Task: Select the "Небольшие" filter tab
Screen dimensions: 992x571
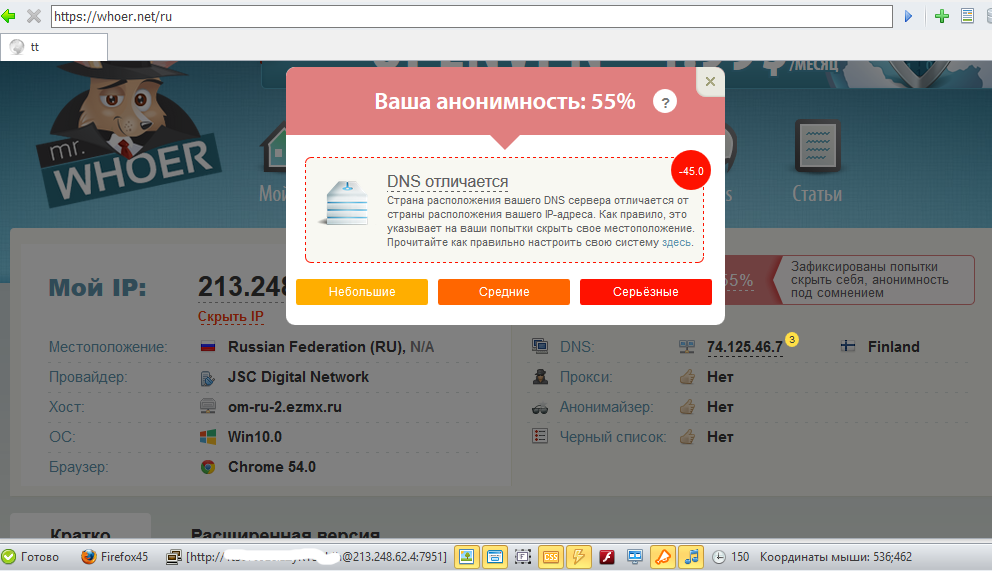Action: coord(362,292)
